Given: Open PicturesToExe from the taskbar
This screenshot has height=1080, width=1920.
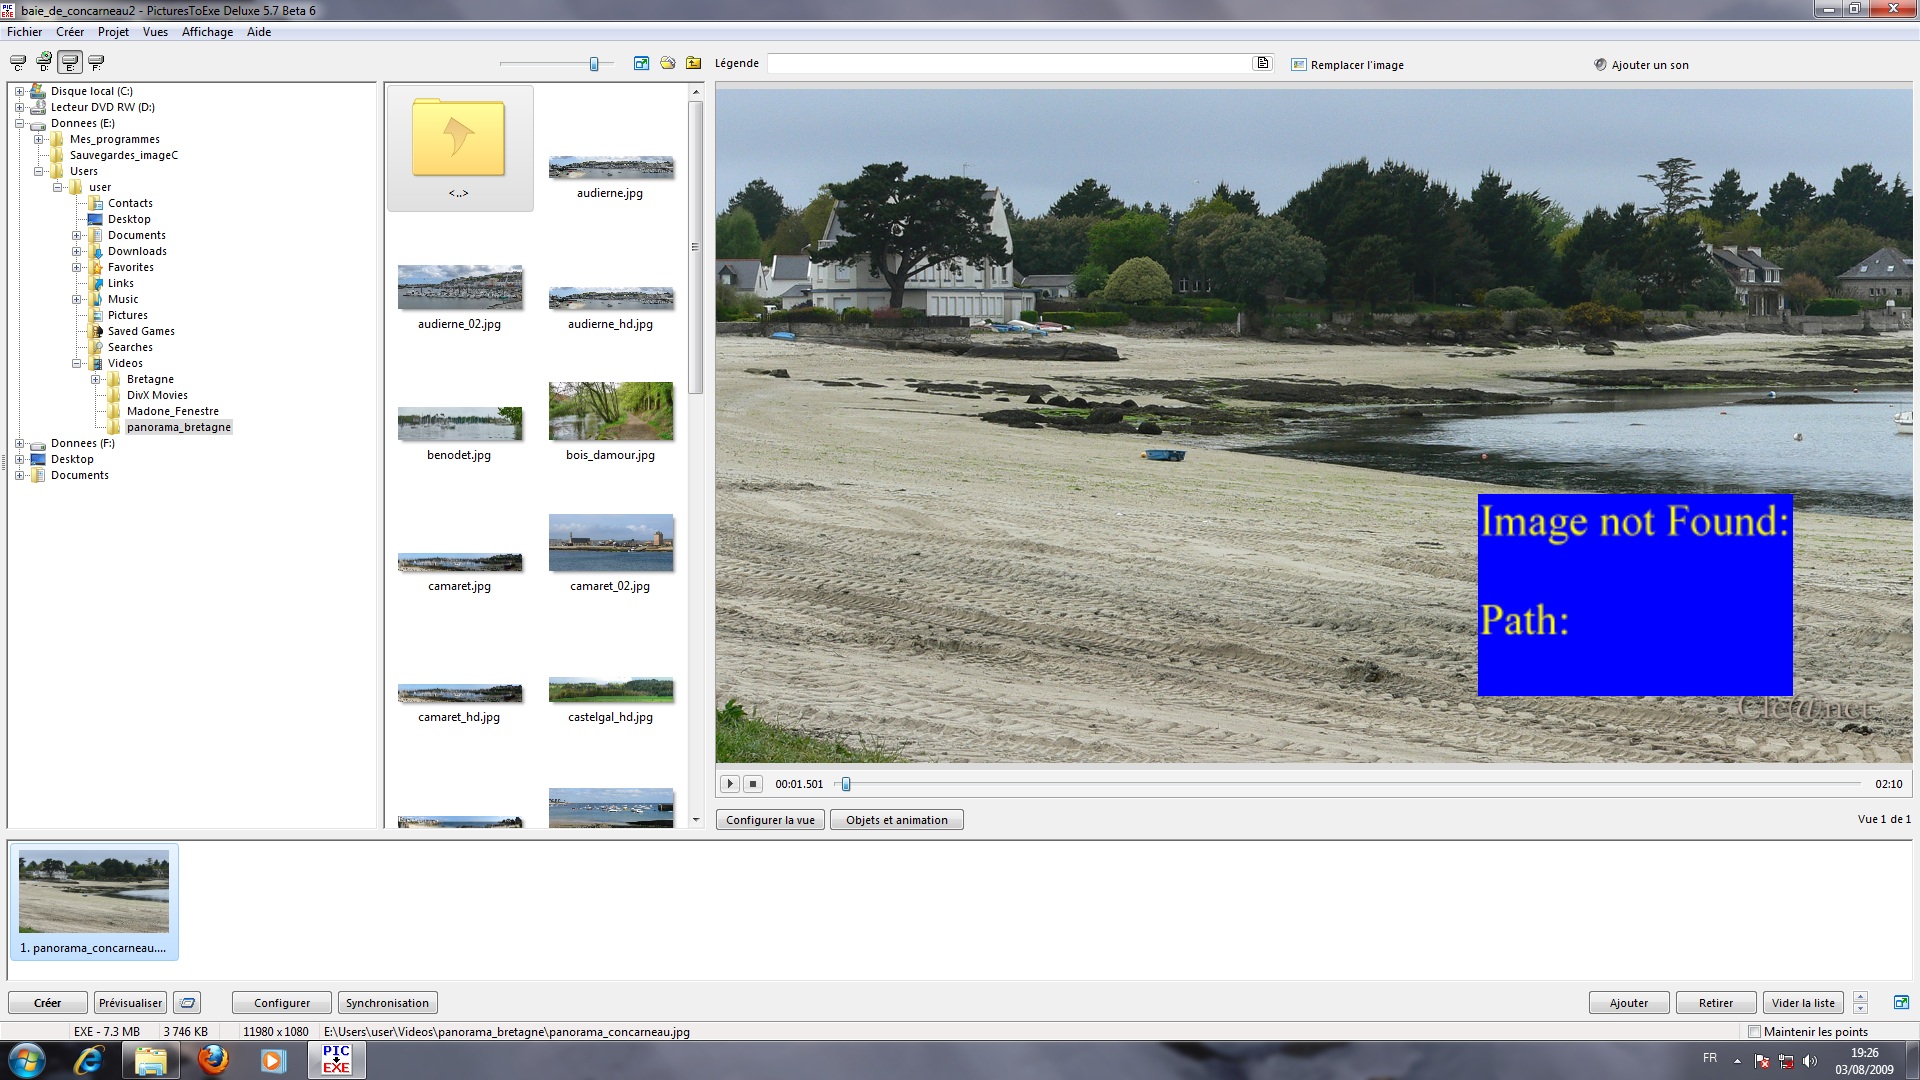Looking at the screenshot, I should (336, 1060).
